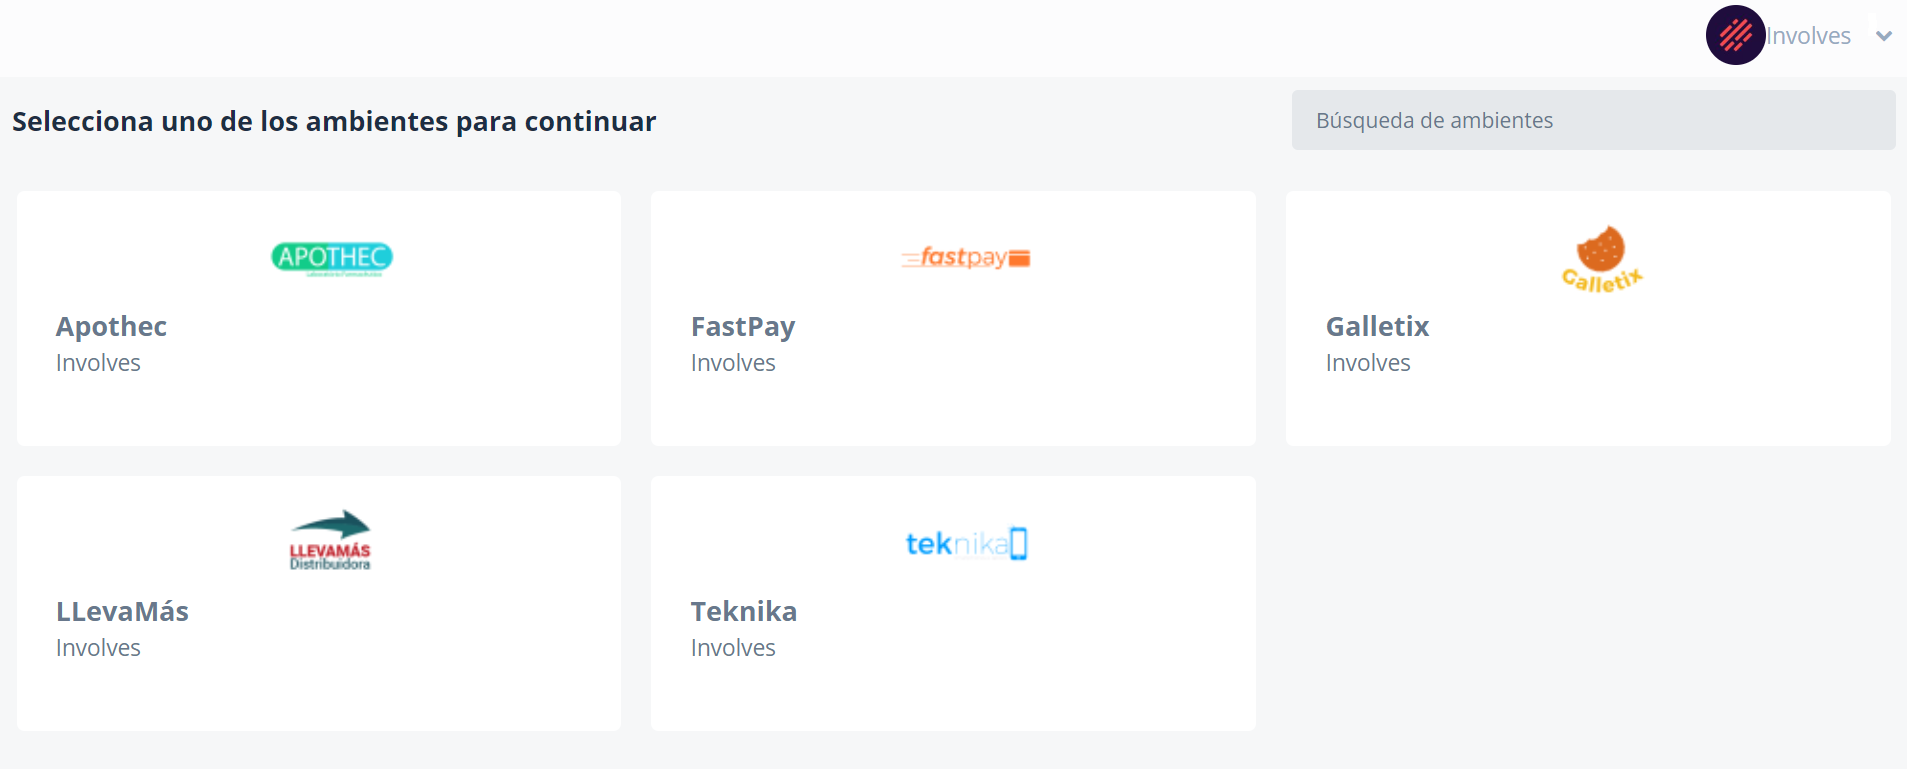
Task: Choose the Galletix environment title
Action: coord(1377,327)
